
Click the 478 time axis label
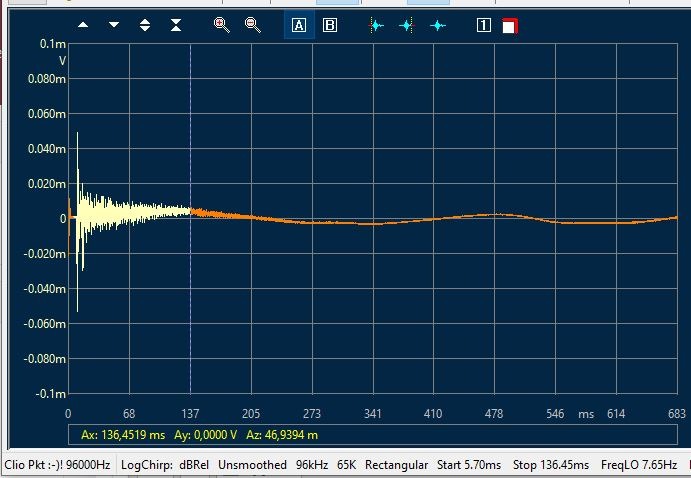pos(494,414)
